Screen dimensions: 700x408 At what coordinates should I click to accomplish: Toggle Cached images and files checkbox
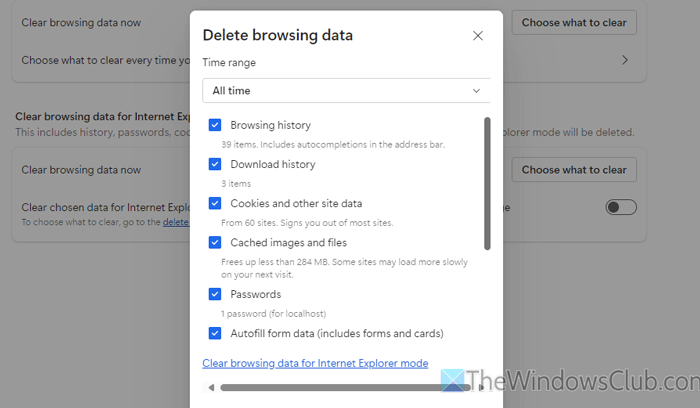(x=215, y=243)
